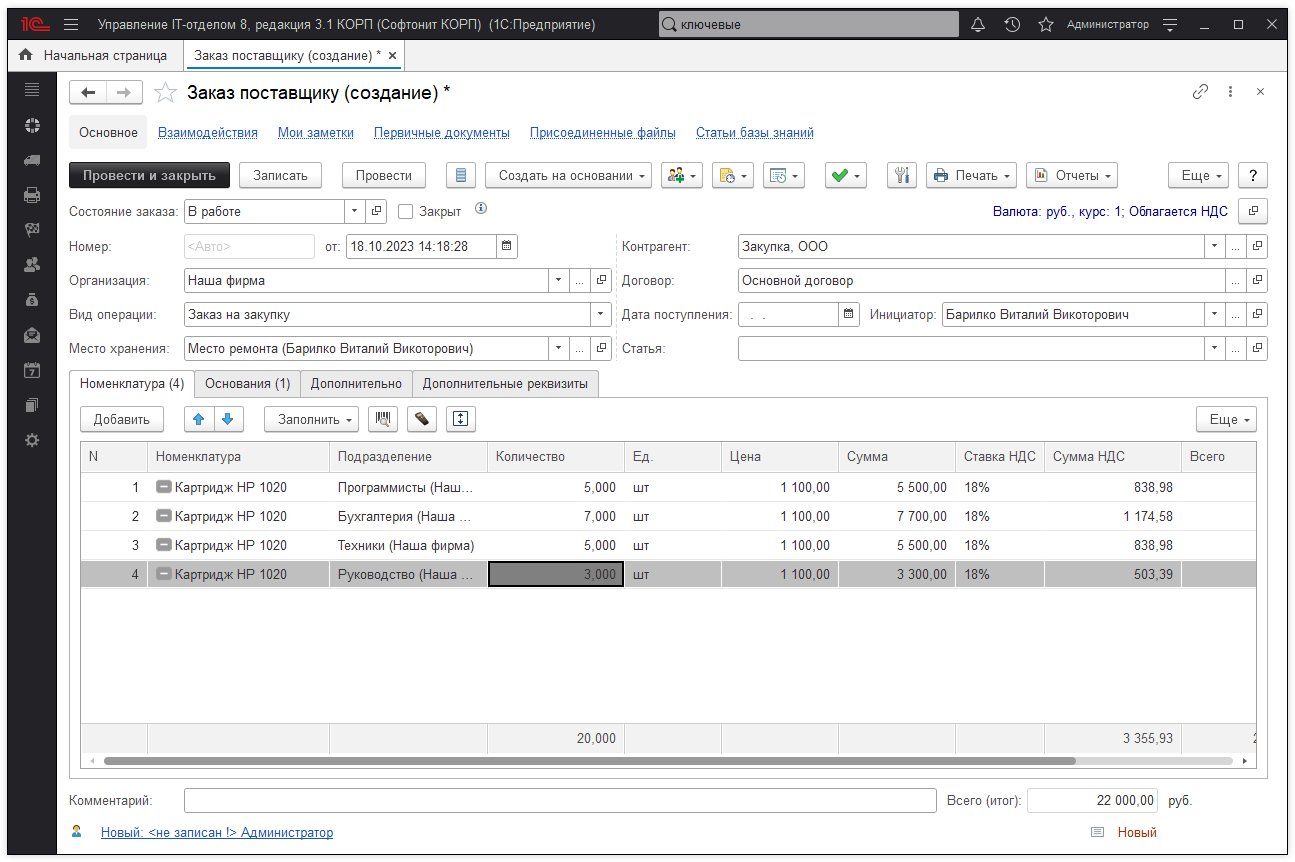This screenshot has width=1295, height=862.
Task: Open notifications bell in title bar
Action: [978, 24]
